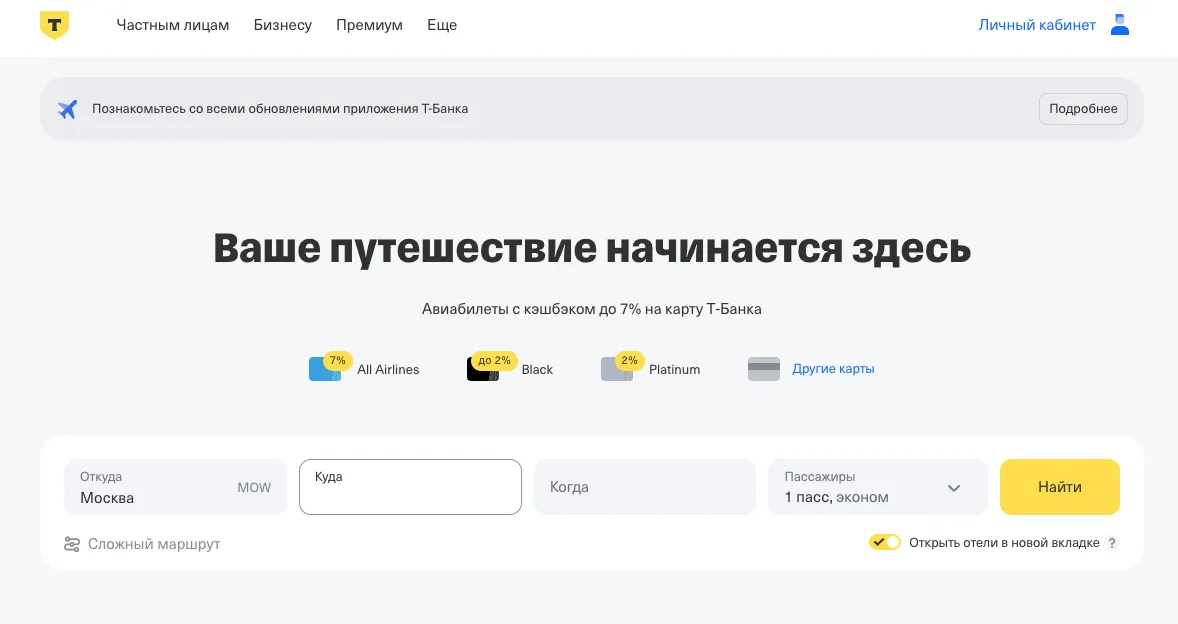Screen dimensions: 1178x624
Task: Click the All Airlines label
Action: click(x=388, y=369)
